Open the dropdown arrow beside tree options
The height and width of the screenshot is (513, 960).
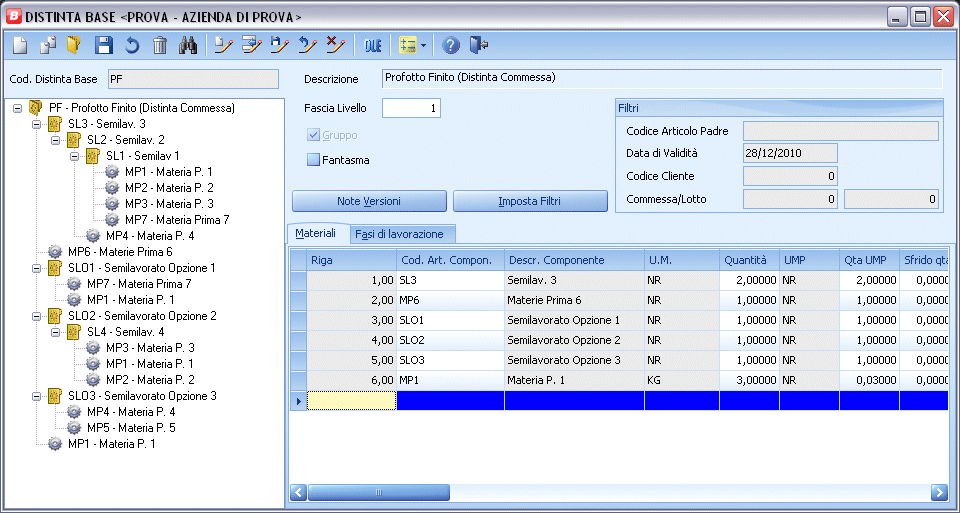pyautogui.click(x=423, y=45)
